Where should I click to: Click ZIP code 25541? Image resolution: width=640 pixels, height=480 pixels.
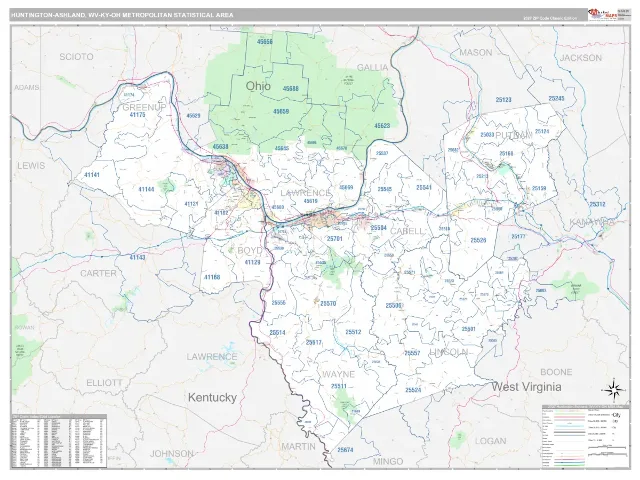click(424, 188)
